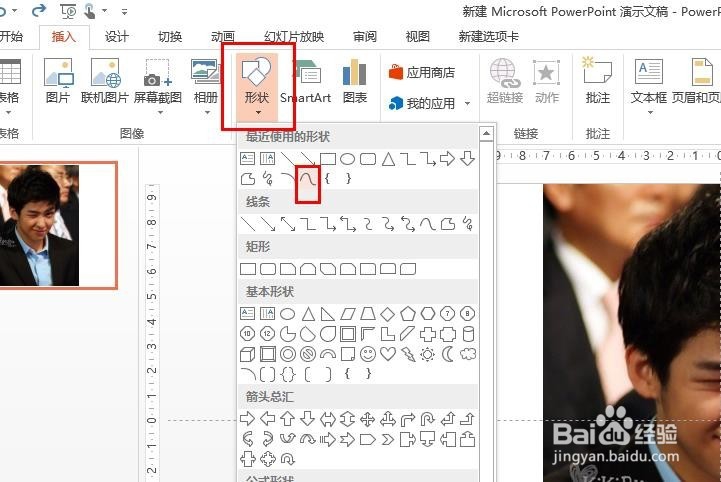721x482 pixels.
Task: Select the scribble tool in 线条 section
Action: (468, 224)
